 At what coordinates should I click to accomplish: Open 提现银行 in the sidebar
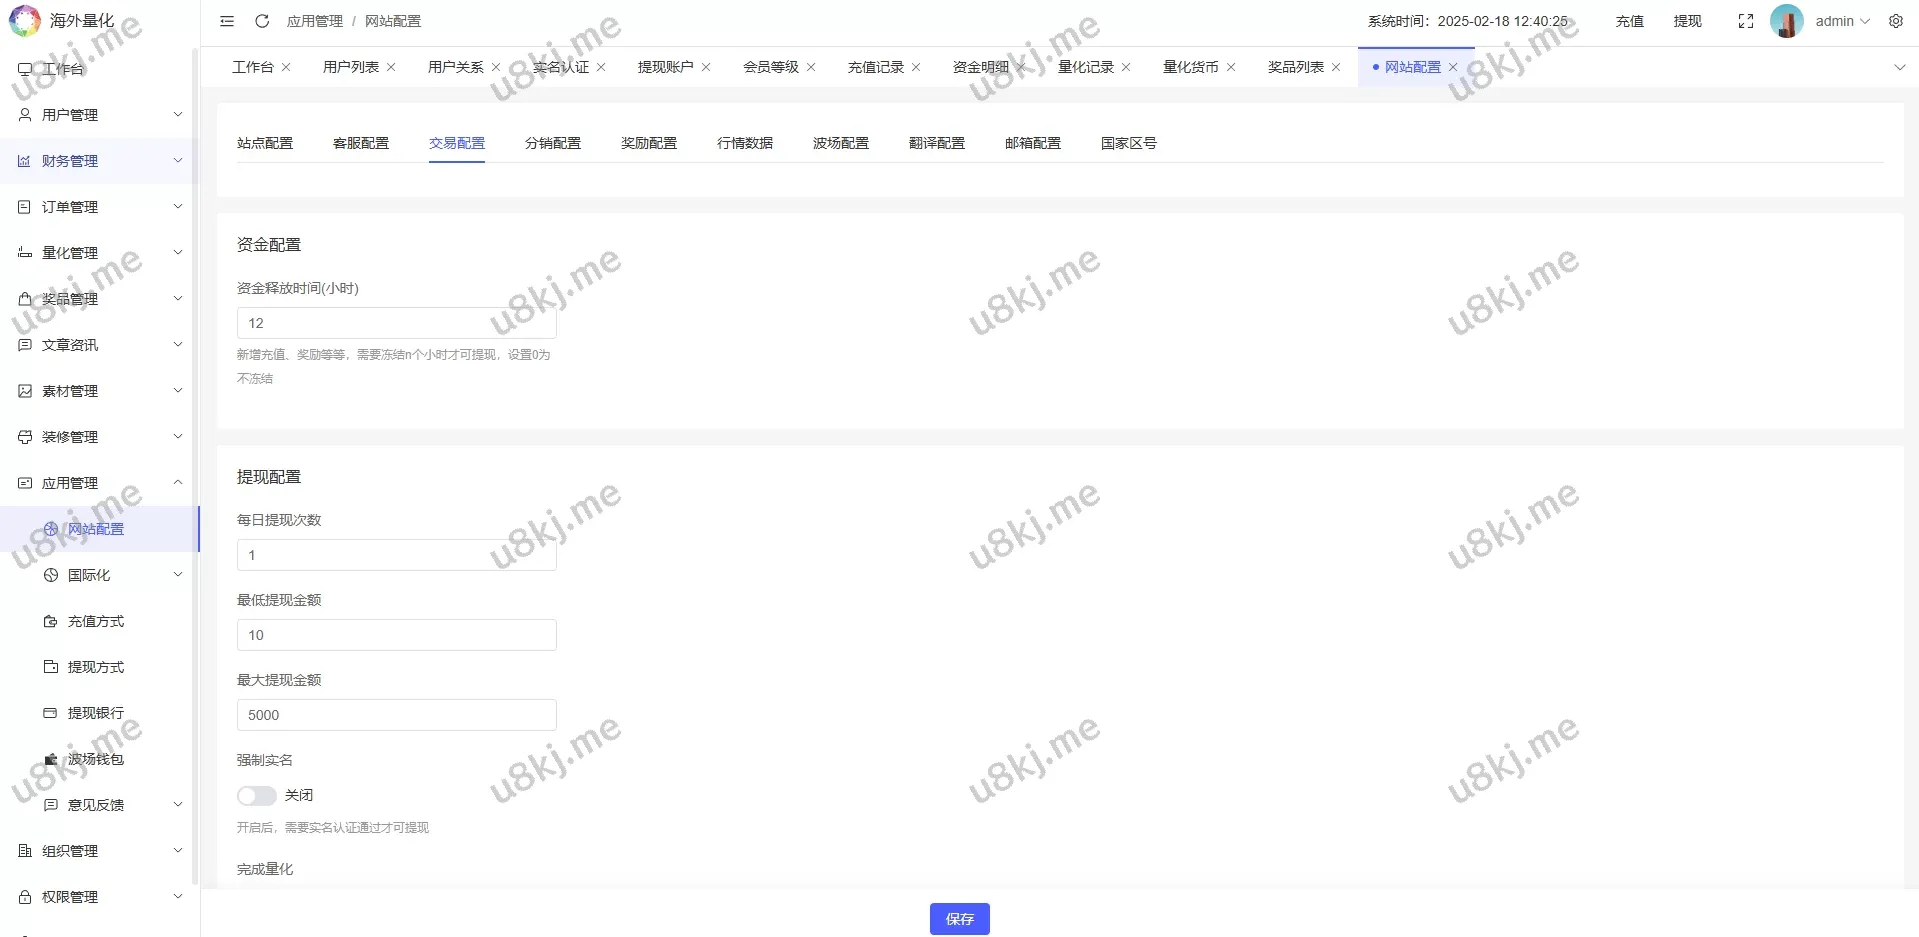click(95, 713)
